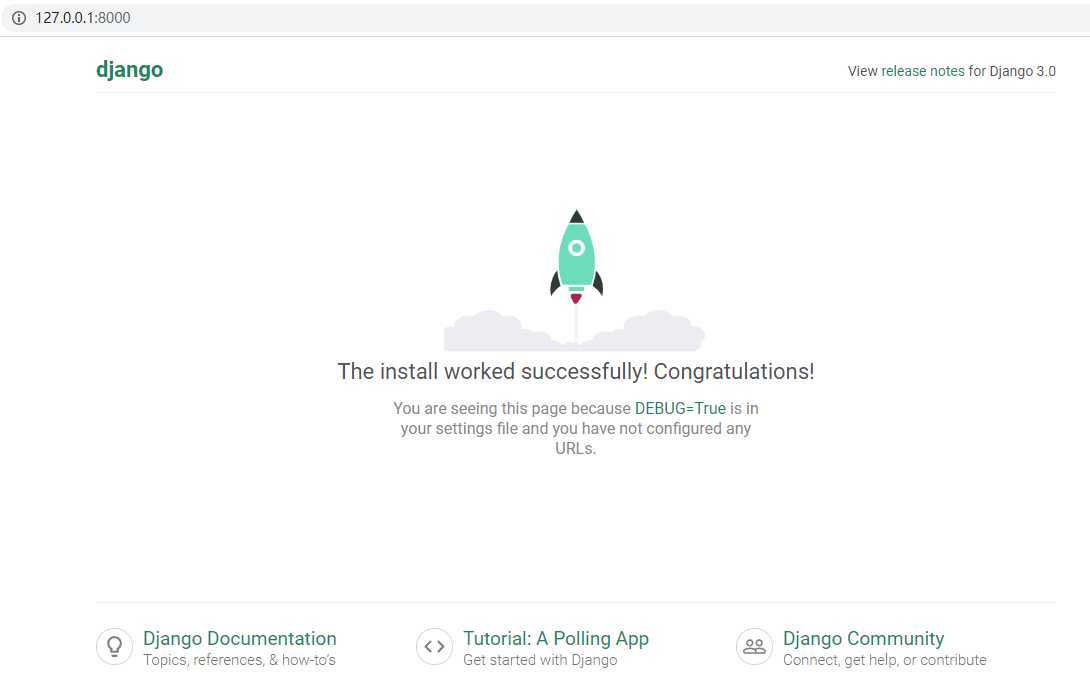
Task: Click 'for Django 3.0' text
Action: point(1012,71)
